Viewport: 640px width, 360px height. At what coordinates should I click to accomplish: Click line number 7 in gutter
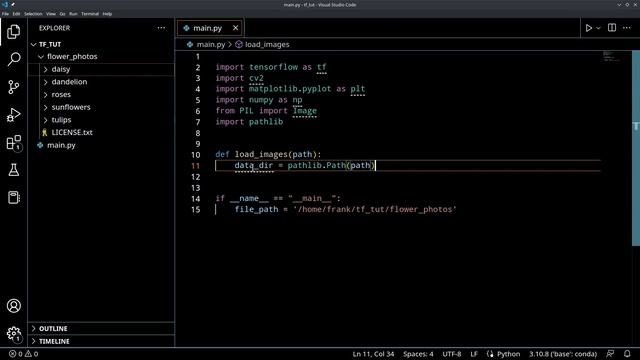[198, 122]
